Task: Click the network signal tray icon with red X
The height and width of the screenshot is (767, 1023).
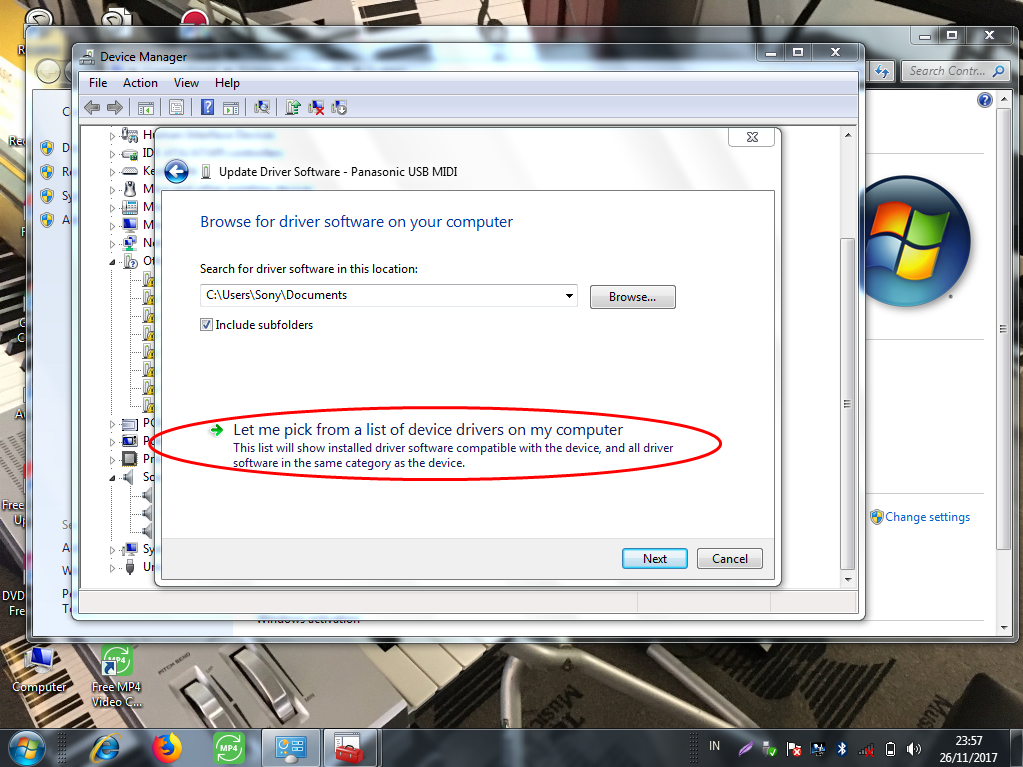Action: click(x=866, y=749)
